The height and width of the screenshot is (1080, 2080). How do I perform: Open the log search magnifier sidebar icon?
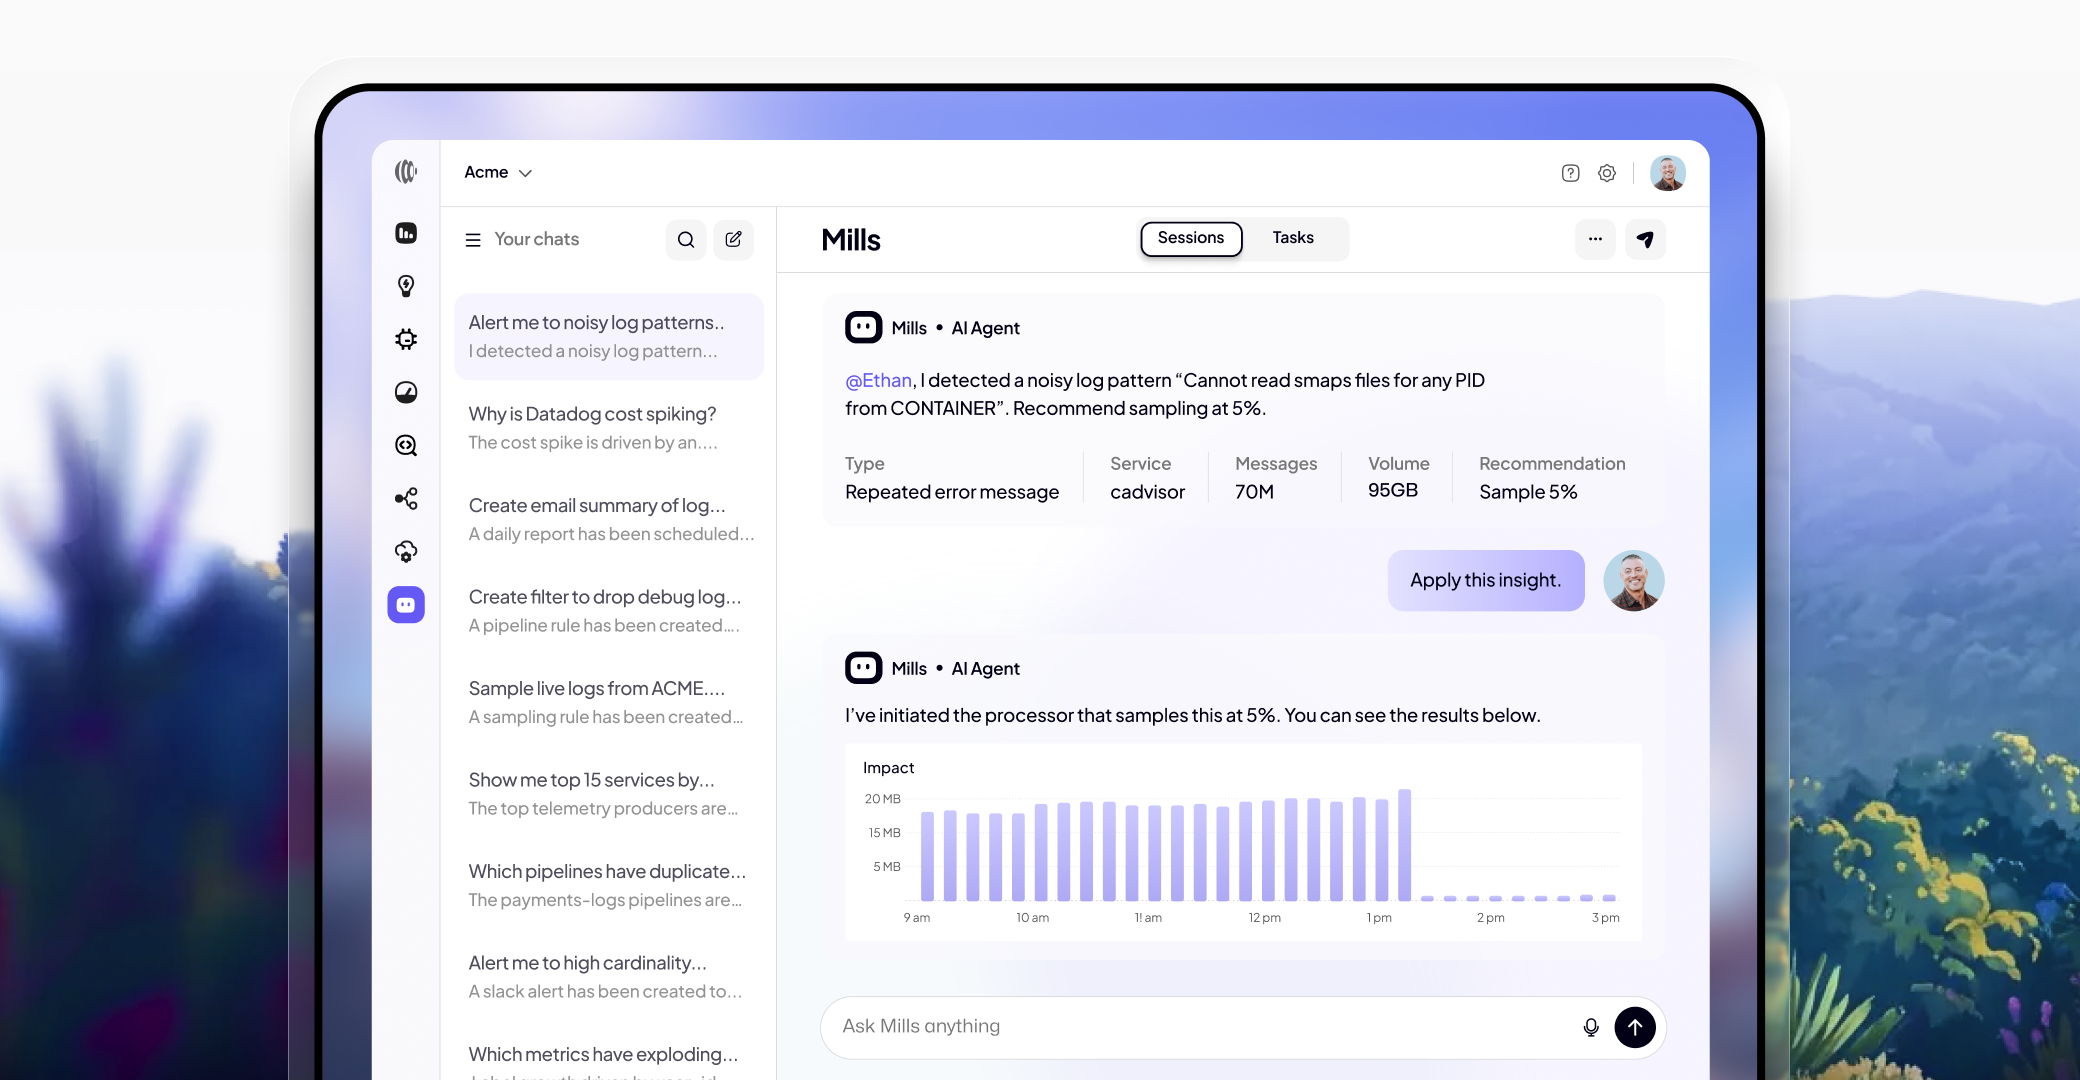pyautogui.click(x=406, y=445)
